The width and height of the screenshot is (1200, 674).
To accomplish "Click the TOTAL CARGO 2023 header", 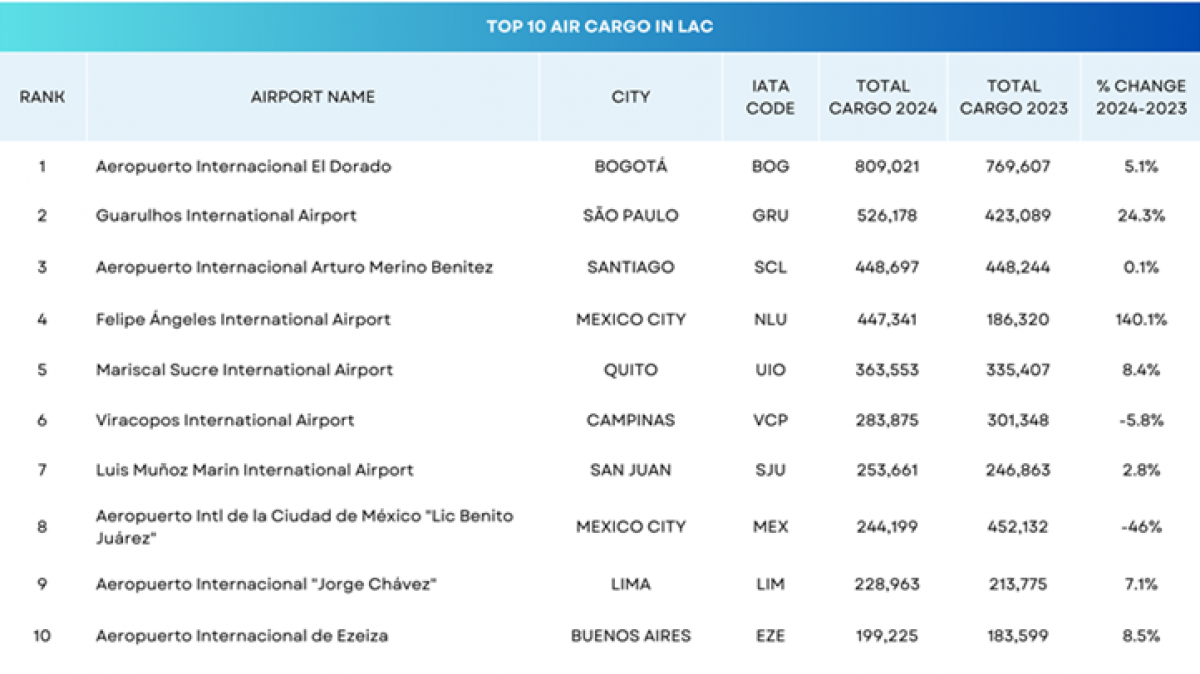I will tap(1014, 97).
